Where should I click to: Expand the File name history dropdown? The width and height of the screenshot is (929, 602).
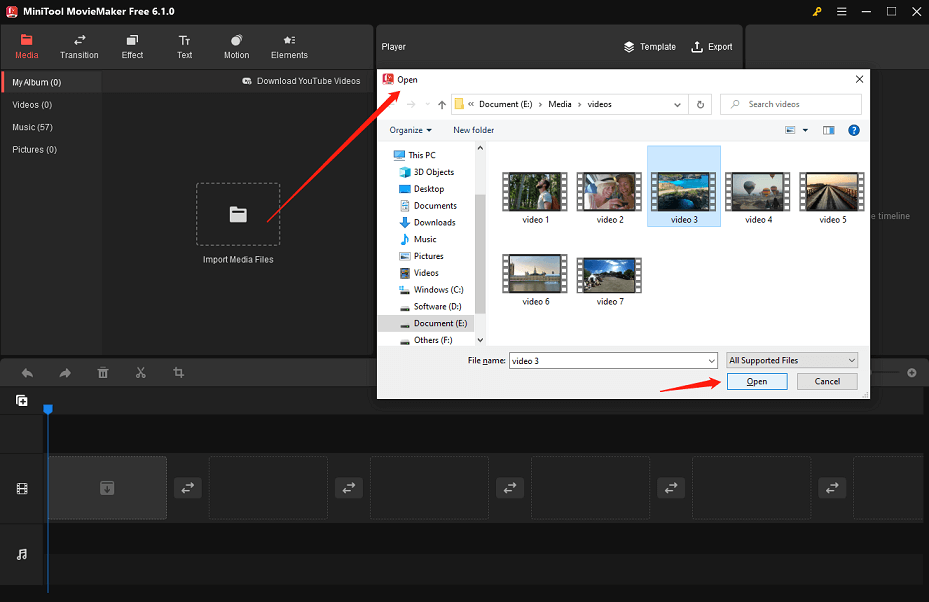711,360
